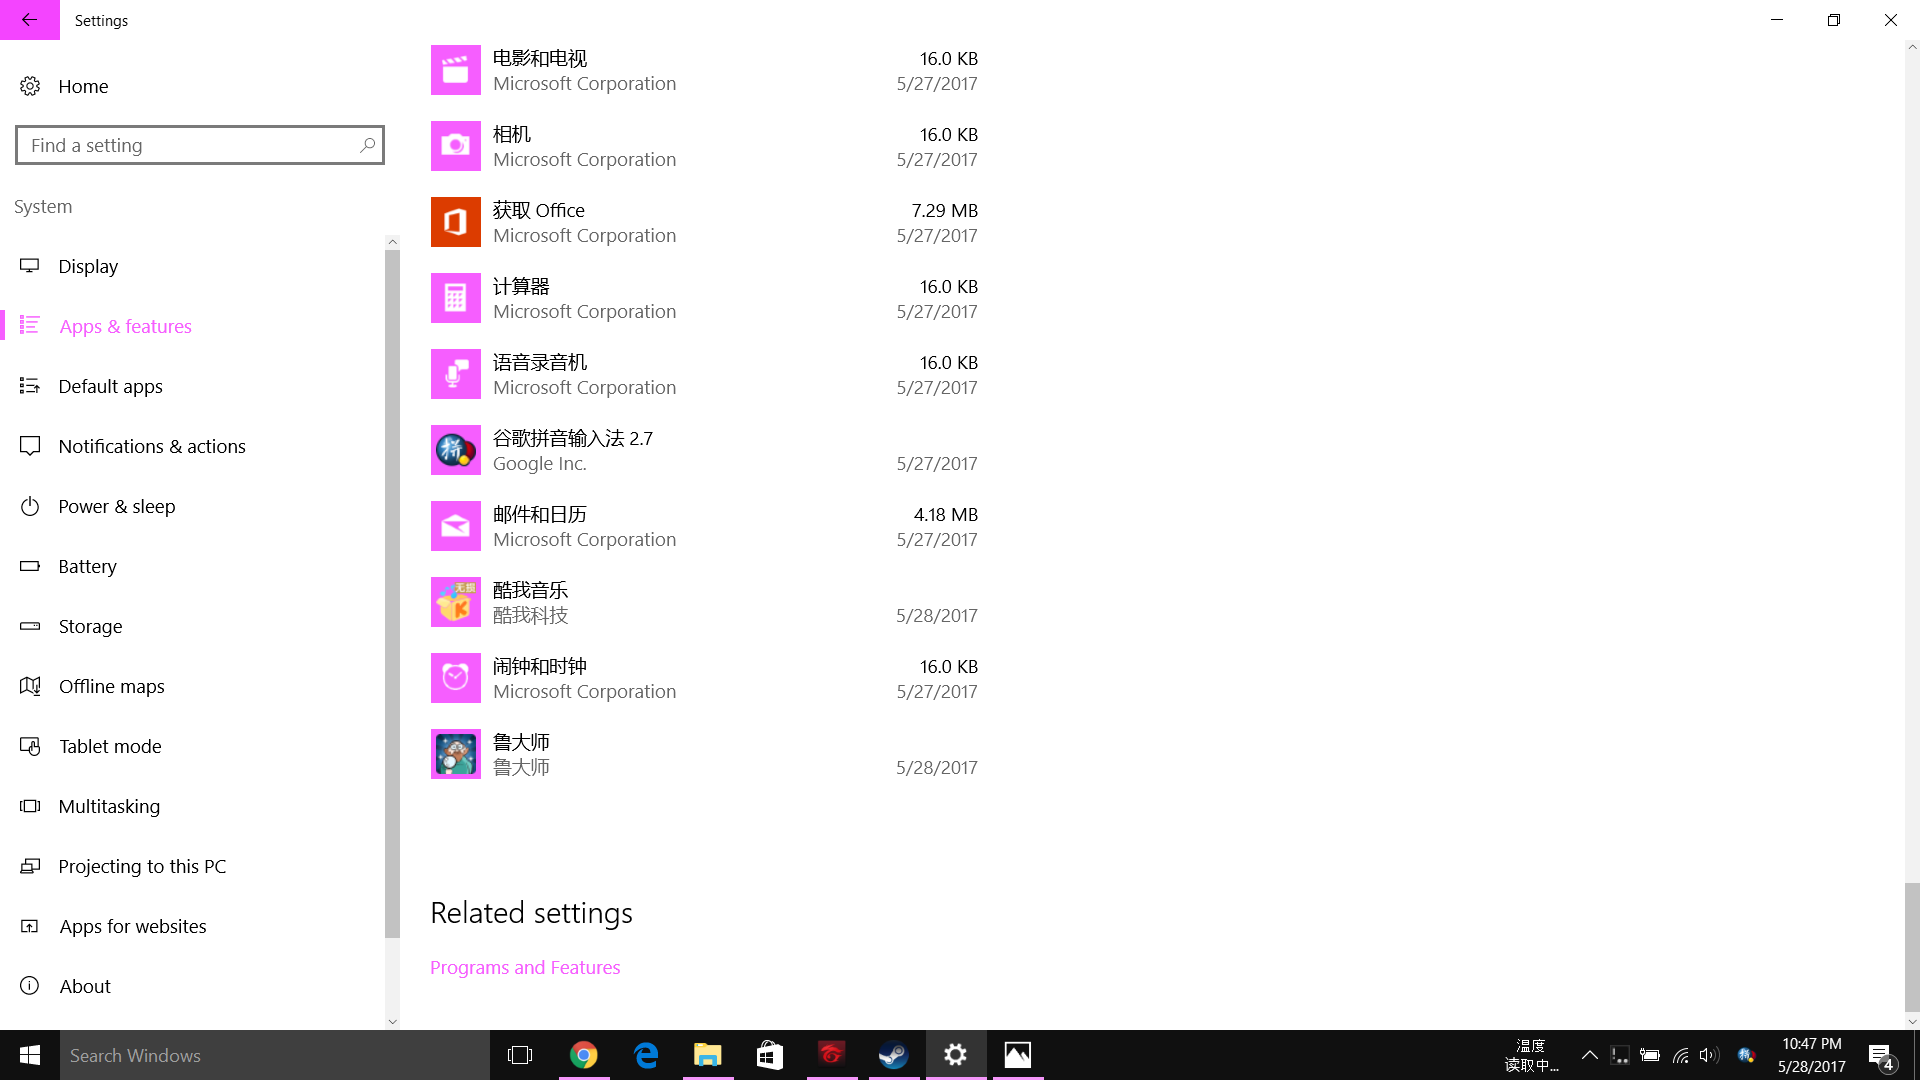Open the Programs and Features link

click(x=525, y=967)
